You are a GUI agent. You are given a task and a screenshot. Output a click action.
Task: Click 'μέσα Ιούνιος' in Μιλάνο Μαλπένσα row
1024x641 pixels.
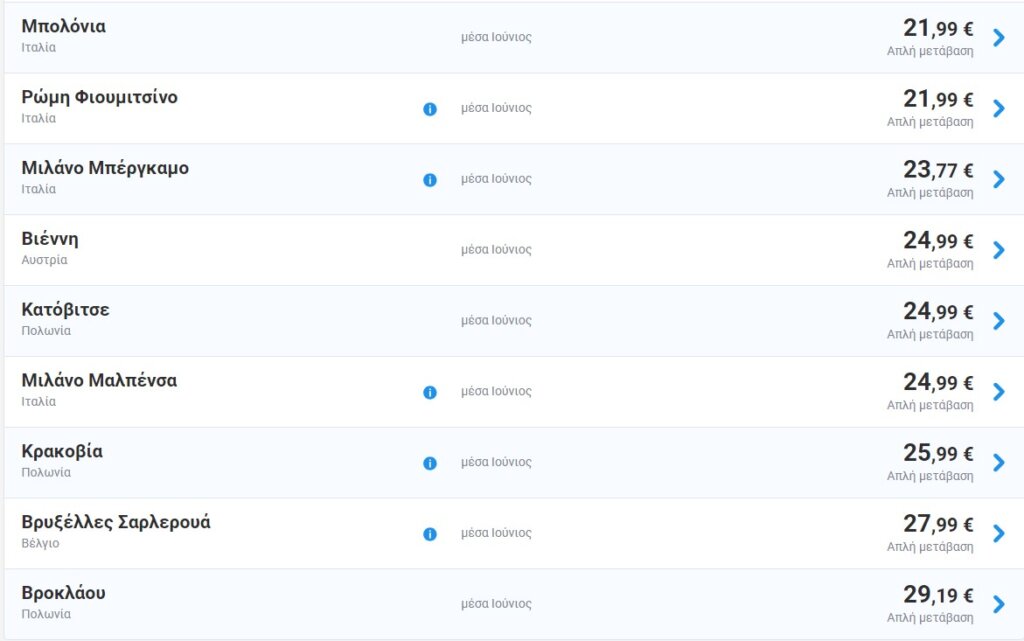coord(496,392)
